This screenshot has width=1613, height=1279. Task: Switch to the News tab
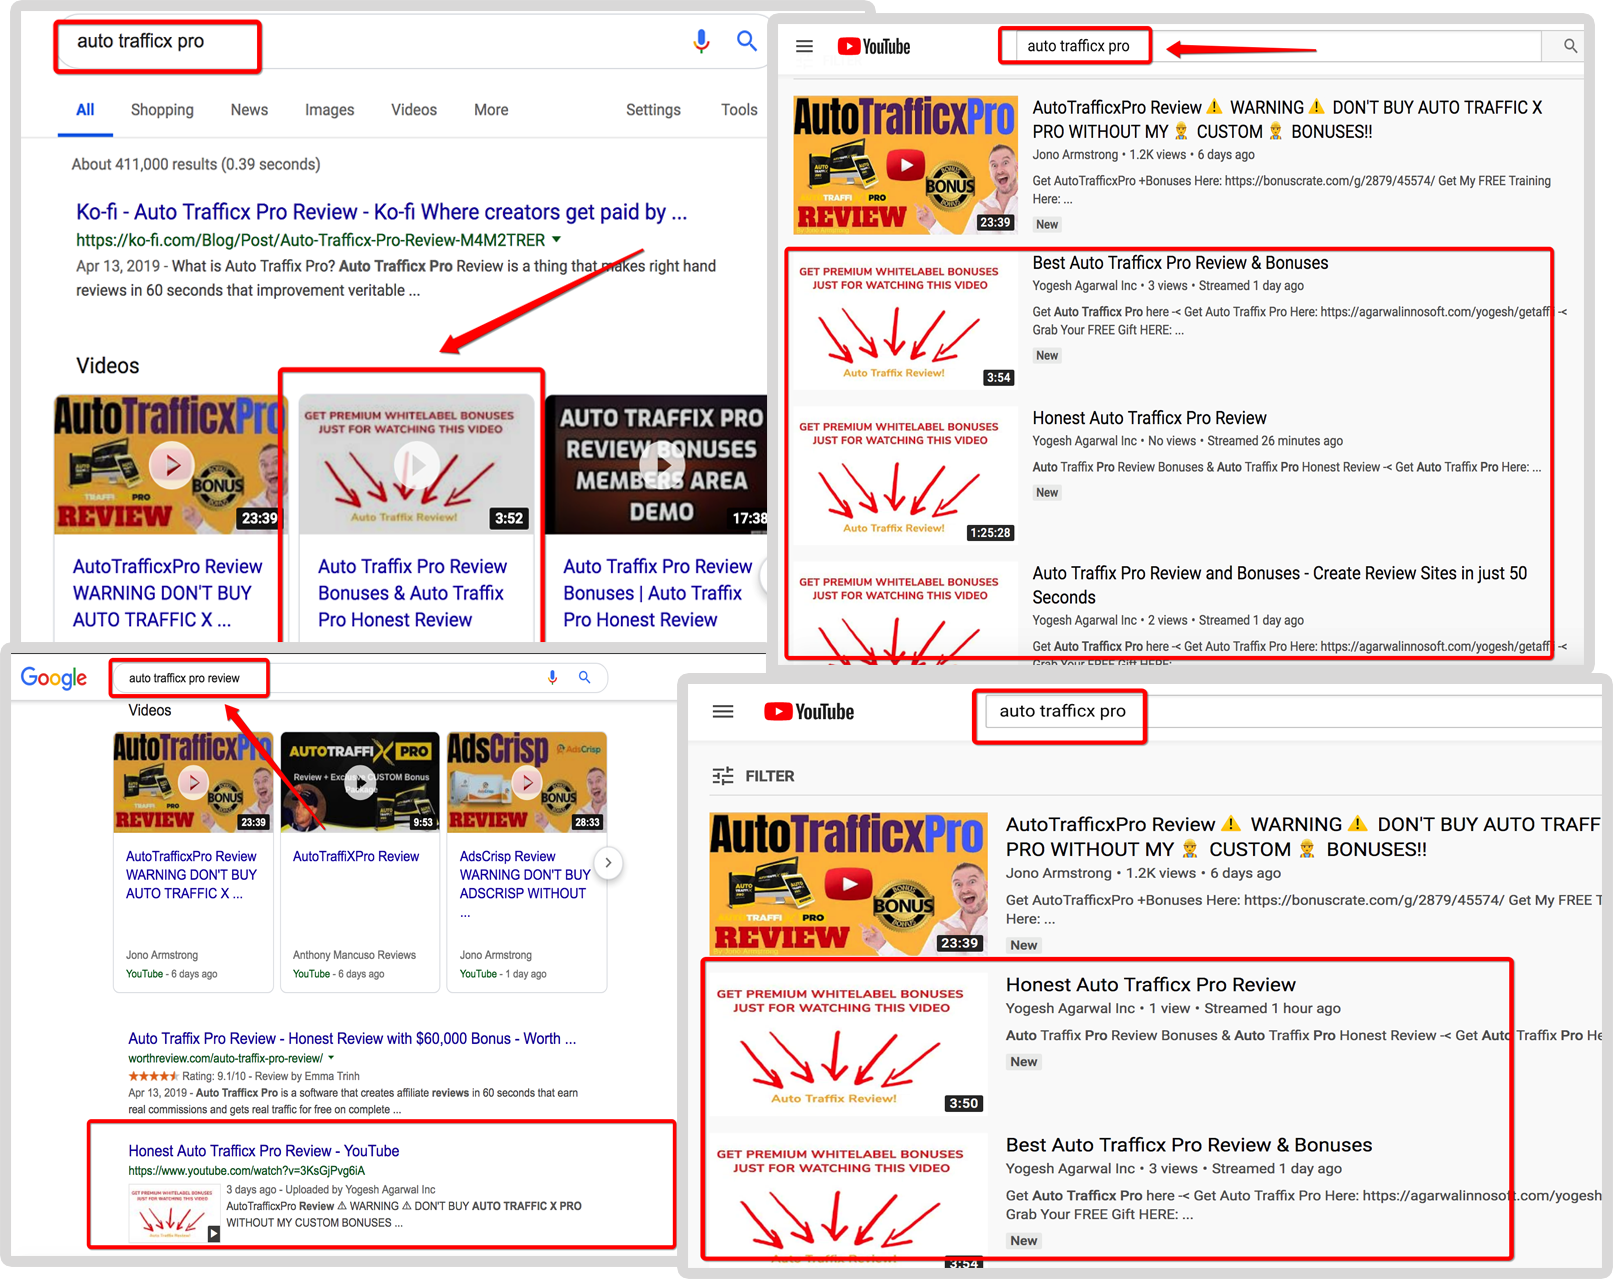pos(249,110)
